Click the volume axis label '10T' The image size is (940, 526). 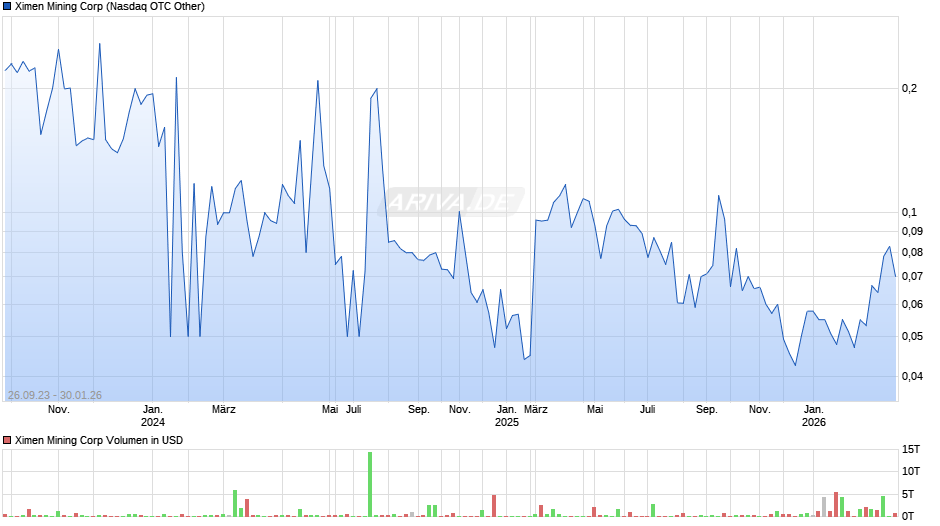[x=911, y=471]
